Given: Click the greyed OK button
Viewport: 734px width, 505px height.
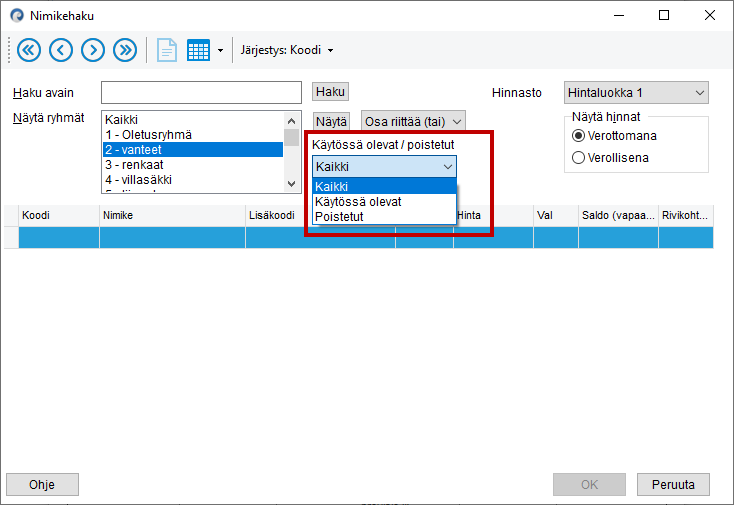Looking at the screenshot, I should (589, 484).
